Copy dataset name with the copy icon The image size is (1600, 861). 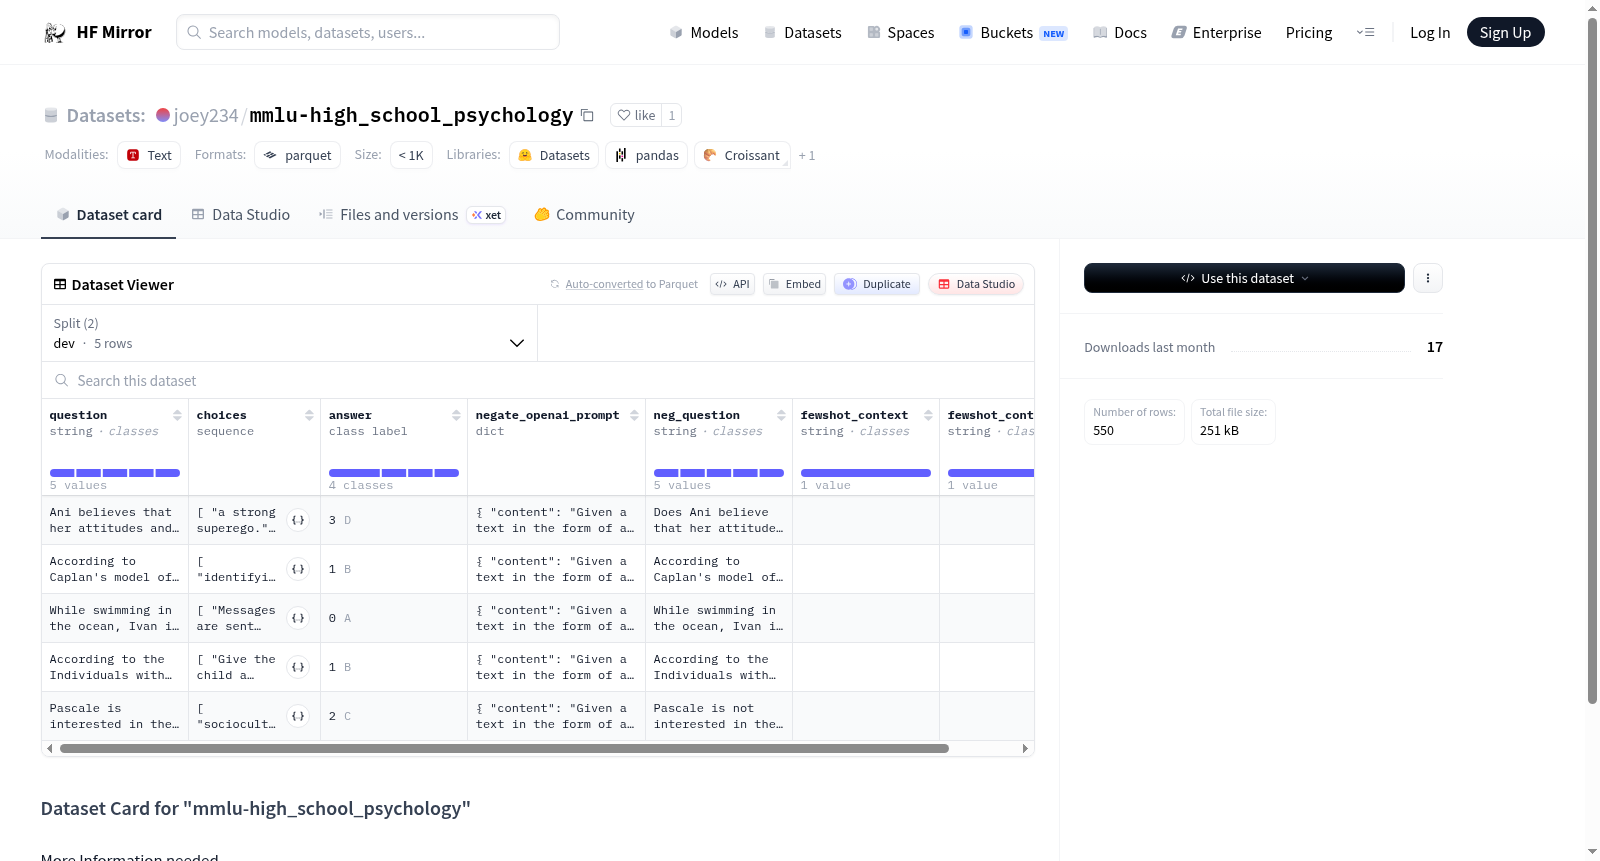(588, 116)
